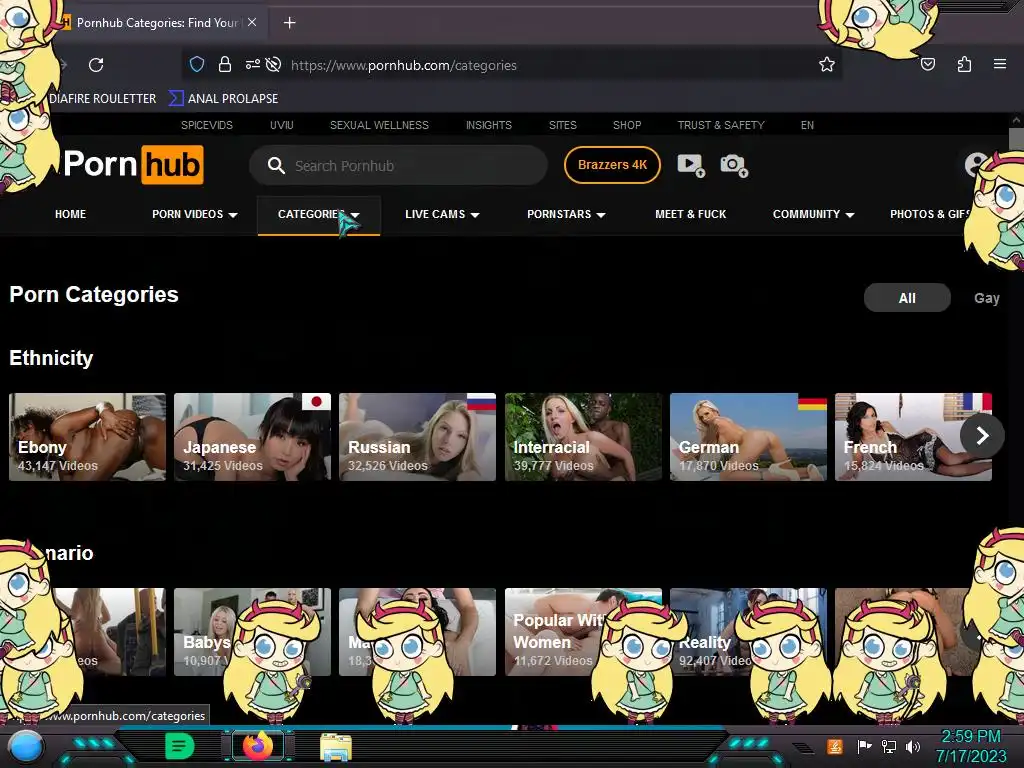1024x768 pixels.
Task: Open the SITES menu in top bar
Action: coord(562,125)
